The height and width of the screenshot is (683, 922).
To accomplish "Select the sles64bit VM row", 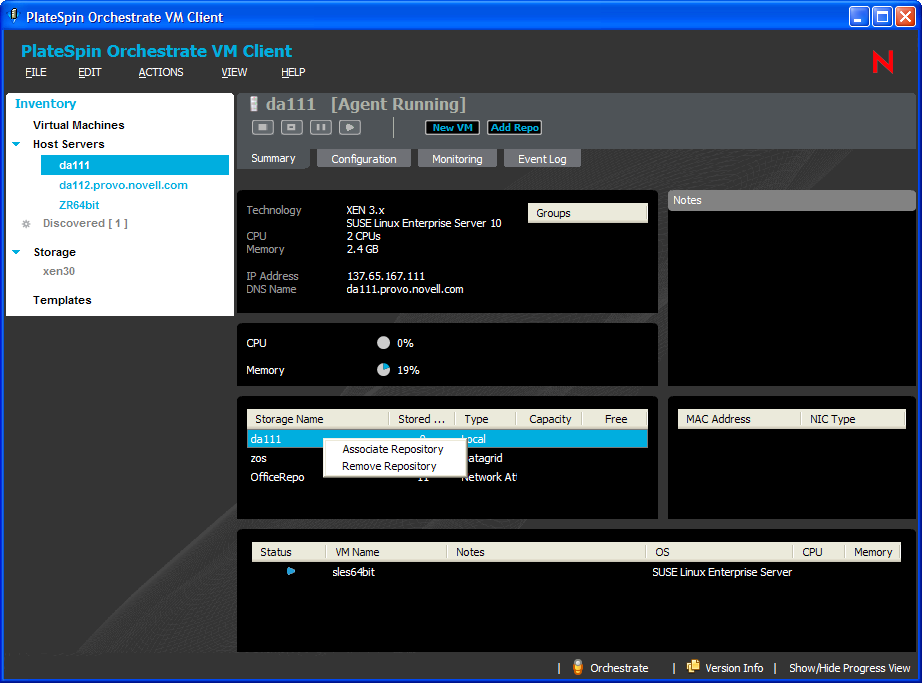I will [x=576, y=572].
